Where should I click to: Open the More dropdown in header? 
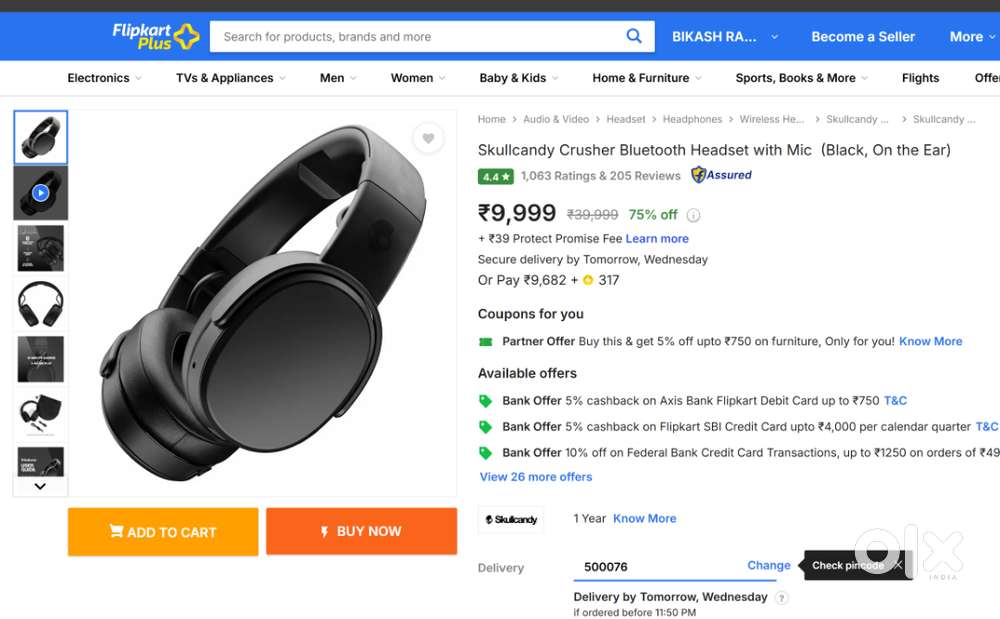click(973, 37)
